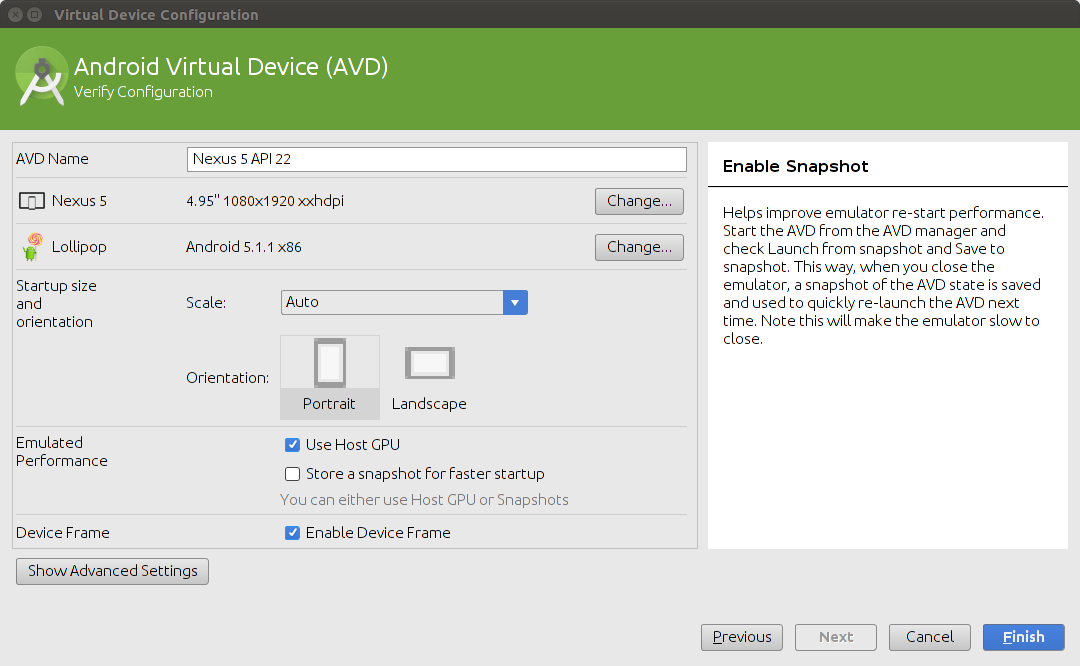Close the Virtual Device Configuration window
Image resolution: width=1080 pixels, height=666 pixels.
pos(16,14)
